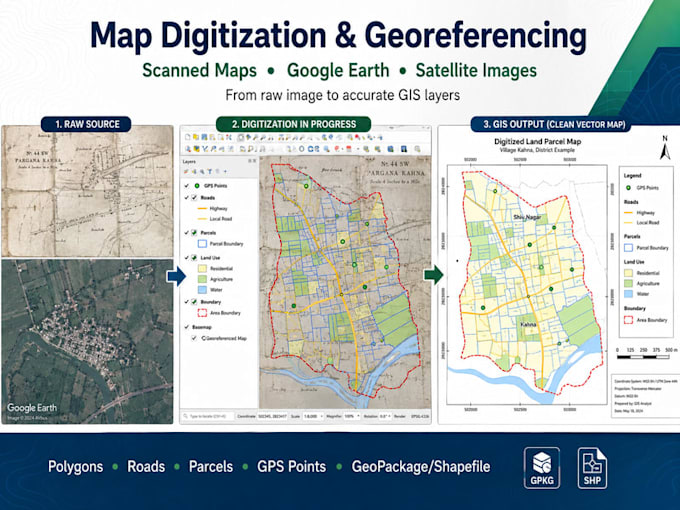Click the funnel filter icon in Layers panel toolbar

(209, 172)
